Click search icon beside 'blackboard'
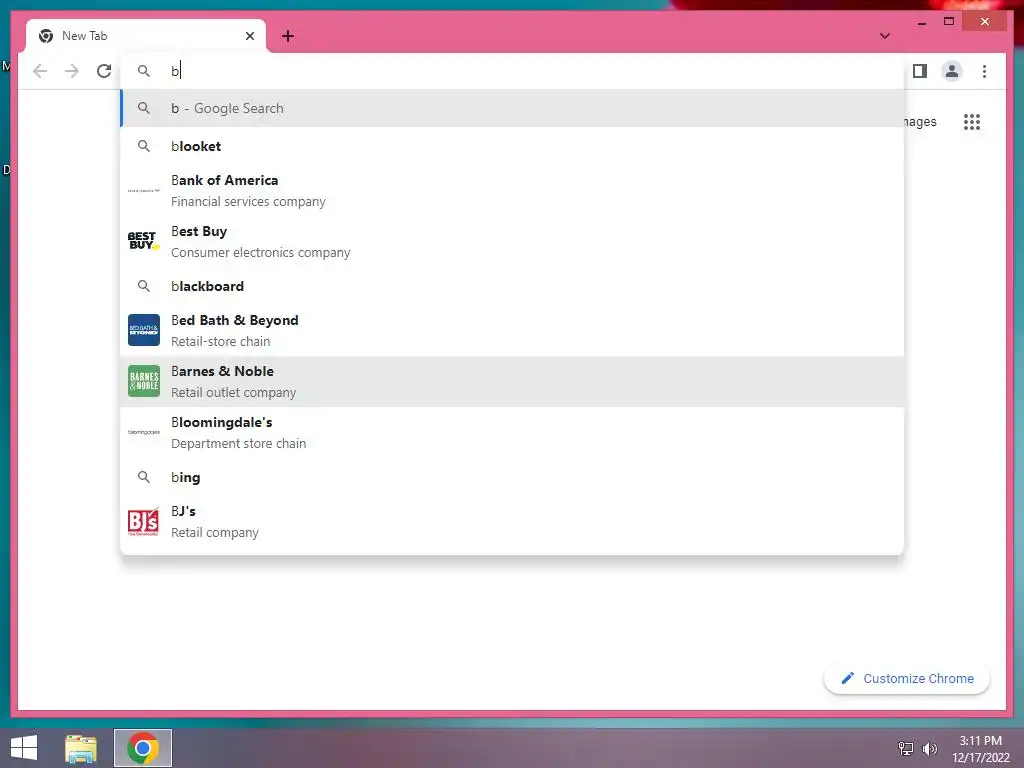Image resolution: width=1024 pixels, height=768 pixels. point(144,286)
